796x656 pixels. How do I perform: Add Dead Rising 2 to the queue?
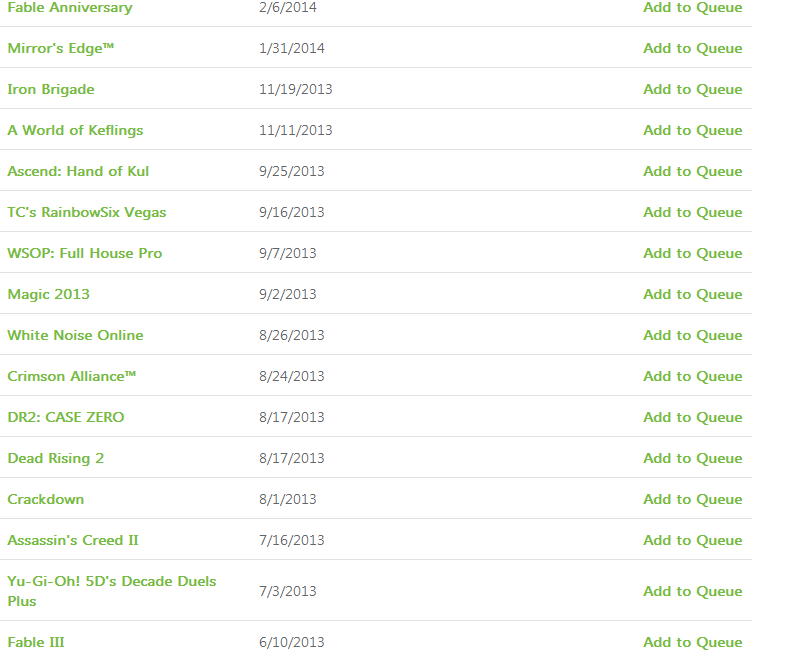pyautogui.click(x=692, y=458)
